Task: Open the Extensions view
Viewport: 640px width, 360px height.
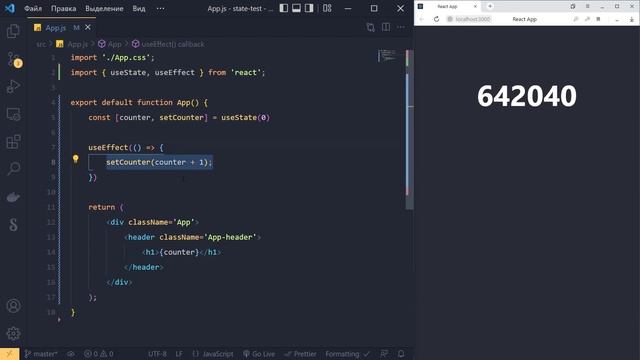Action: click(13, 142)
